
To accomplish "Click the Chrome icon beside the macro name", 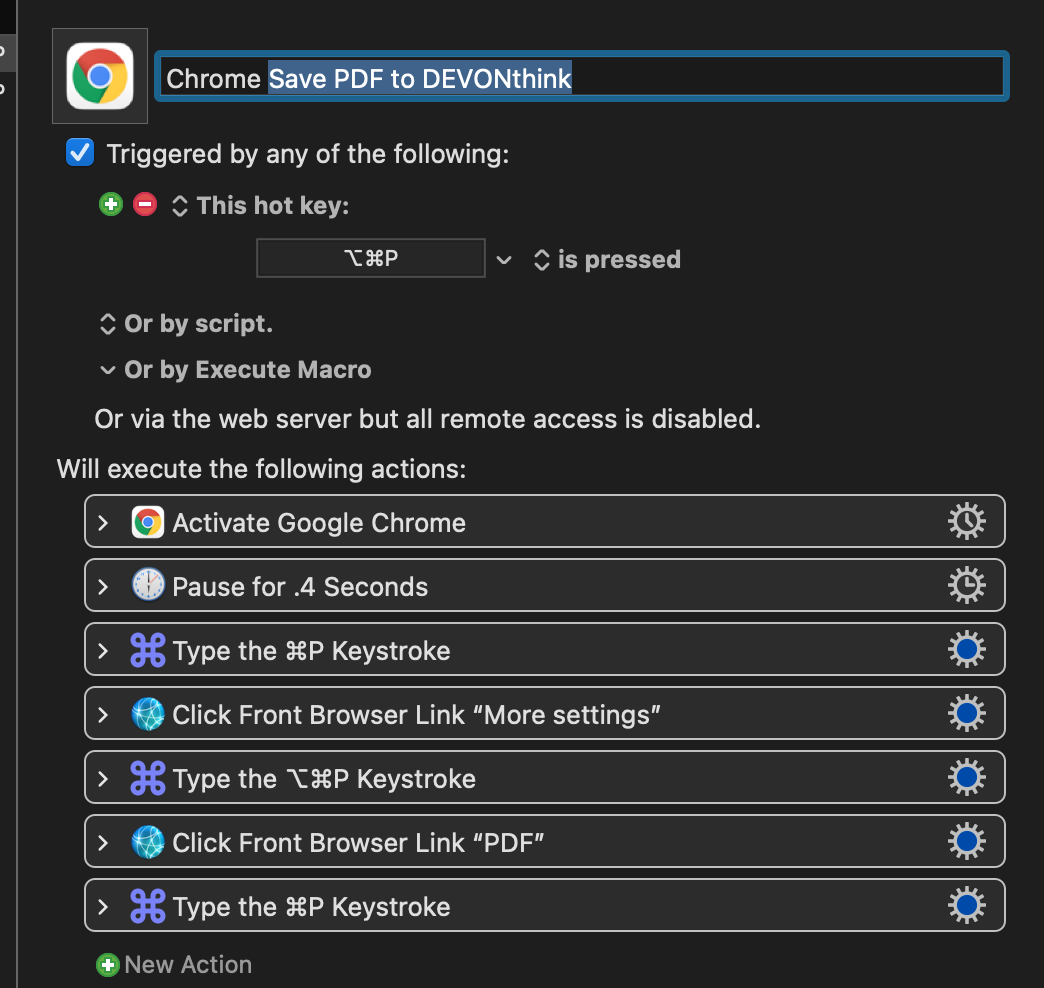I will click(x=99, y=75).
